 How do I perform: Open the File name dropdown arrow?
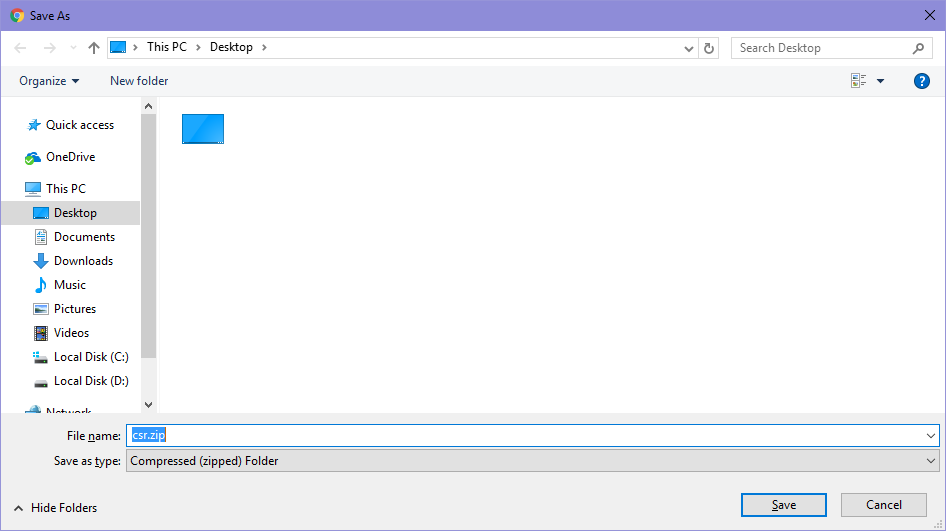tap(931, 435)
